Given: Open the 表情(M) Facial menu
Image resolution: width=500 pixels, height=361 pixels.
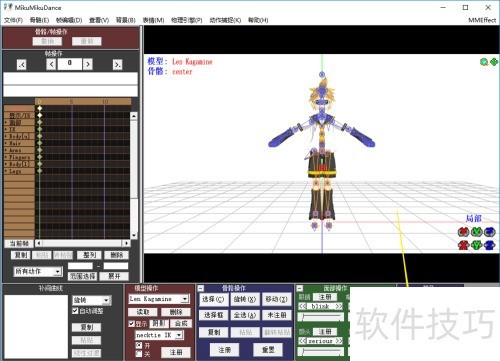Looking at the screenshot, I should click(153, 20).
